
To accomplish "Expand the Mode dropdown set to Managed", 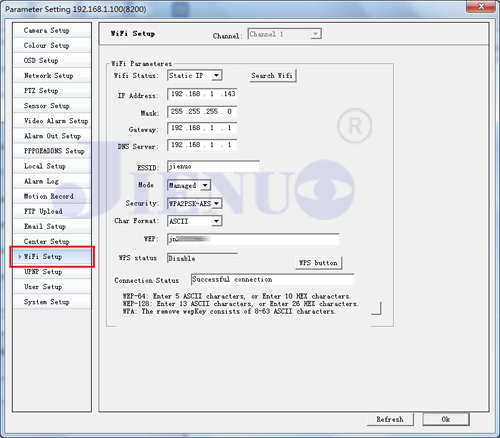I will (189, 185).
